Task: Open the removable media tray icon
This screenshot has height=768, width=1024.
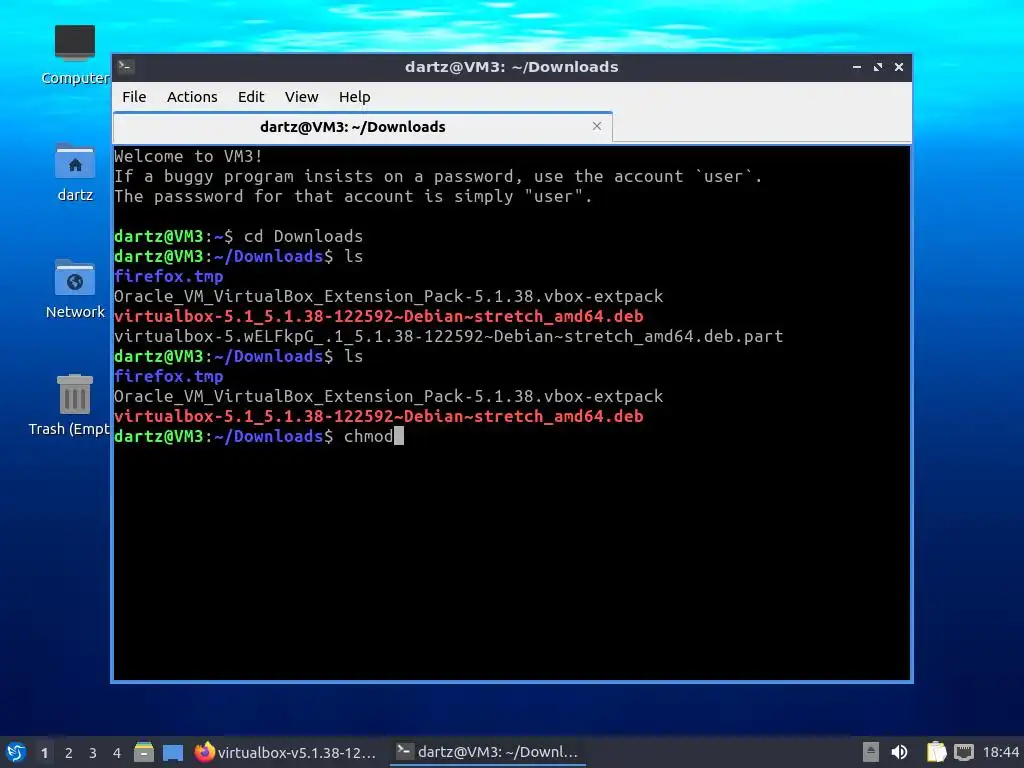Action: click(x=870, y=752)
